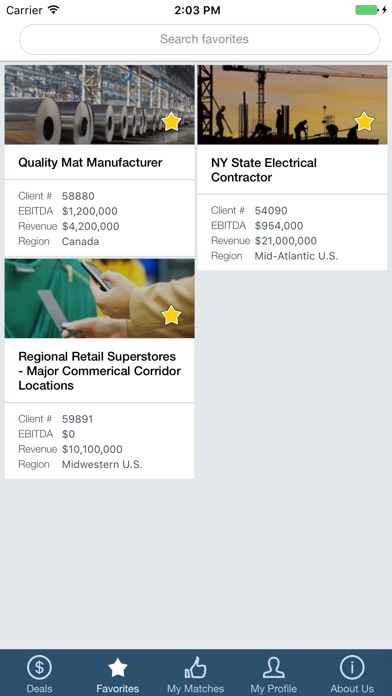Open NY State Electrical Contractor title

[264, 170]
